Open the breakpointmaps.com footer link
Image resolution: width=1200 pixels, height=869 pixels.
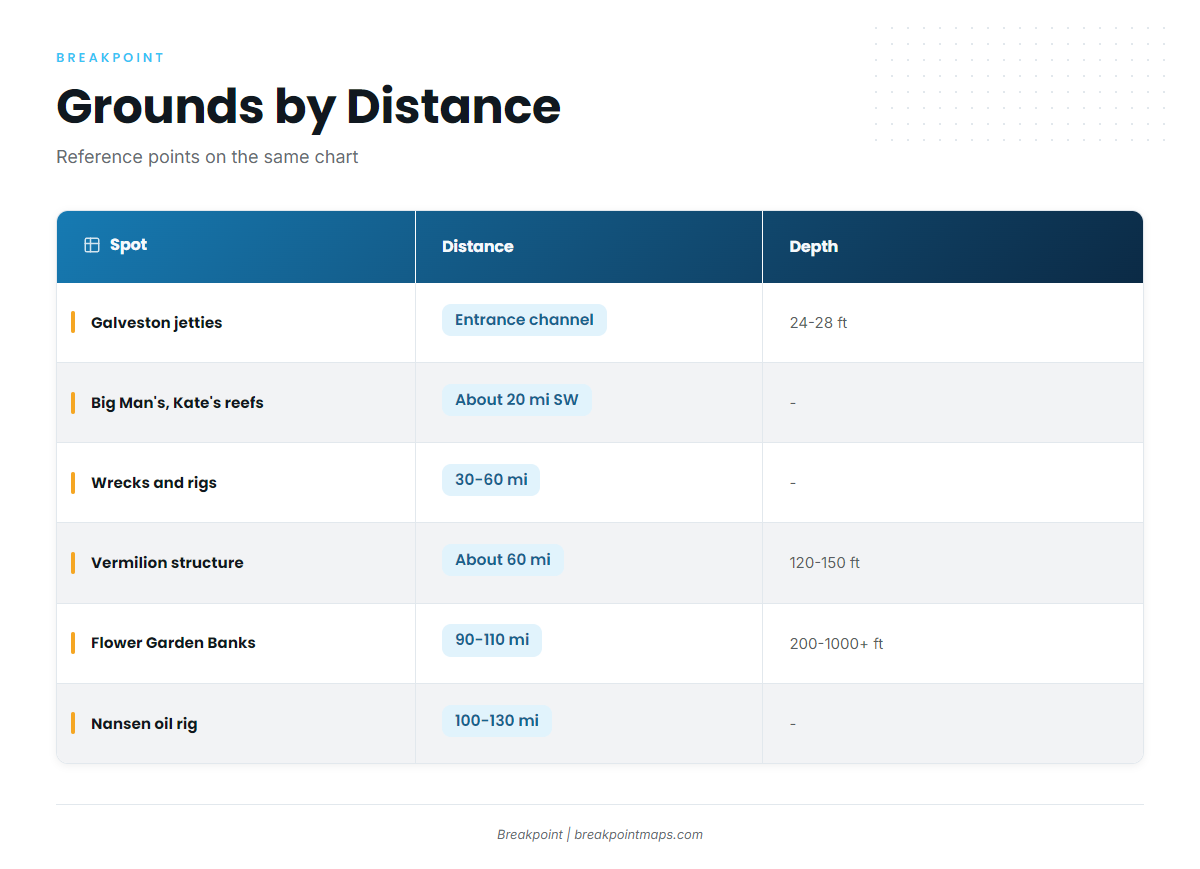[638, 835]
